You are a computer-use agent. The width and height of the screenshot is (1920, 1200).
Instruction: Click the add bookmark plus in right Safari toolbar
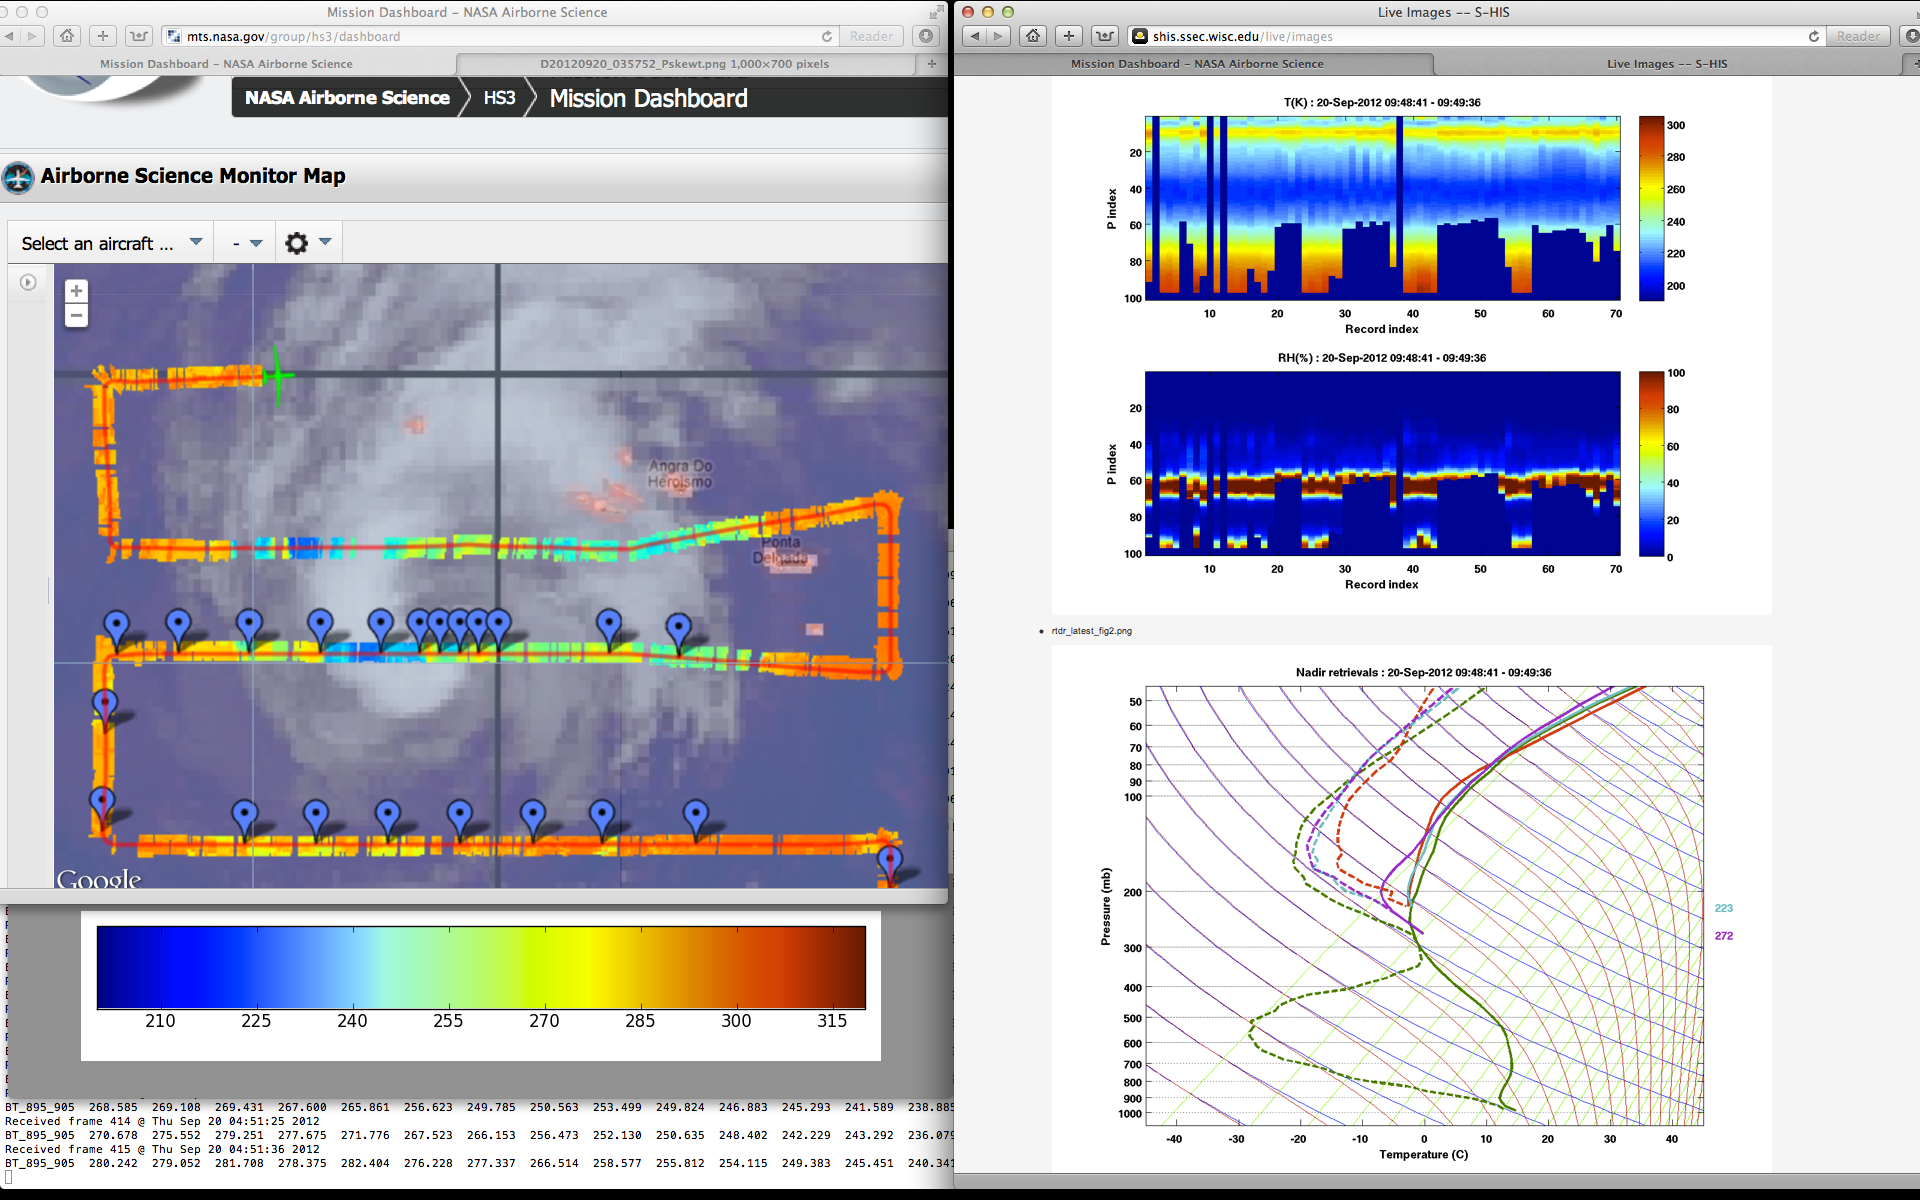tap(1069, 36)
